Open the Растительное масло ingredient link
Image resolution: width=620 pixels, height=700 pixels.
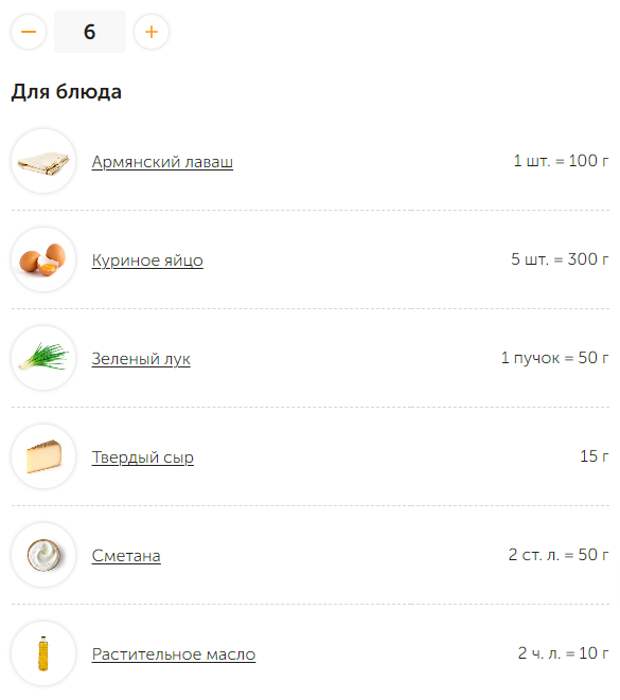(x=174, y=654)
